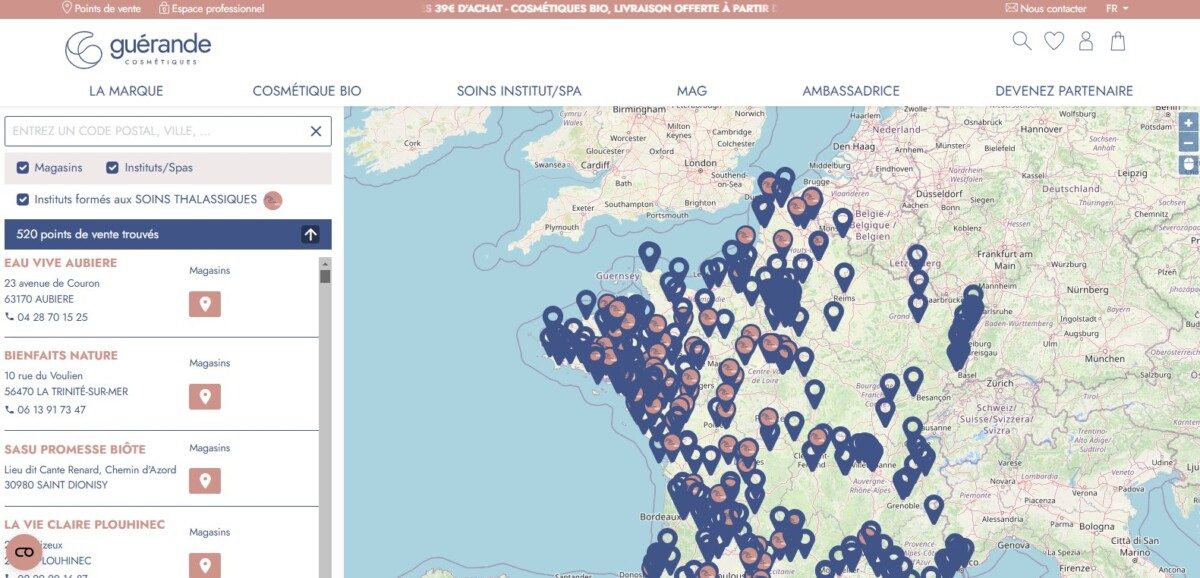Click the scrollbar up arrow in store list
The height and width of the screenshot is (578, 1200).
[325, 262]
